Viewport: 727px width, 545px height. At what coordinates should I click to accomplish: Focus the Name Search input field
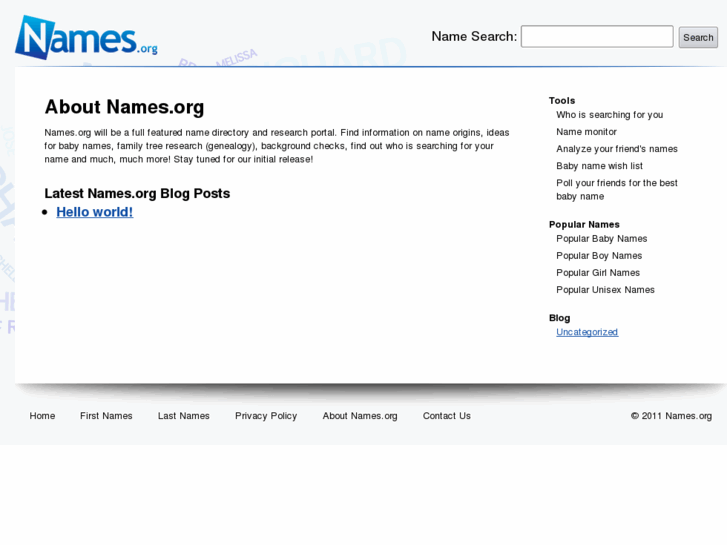click(597, 37)
